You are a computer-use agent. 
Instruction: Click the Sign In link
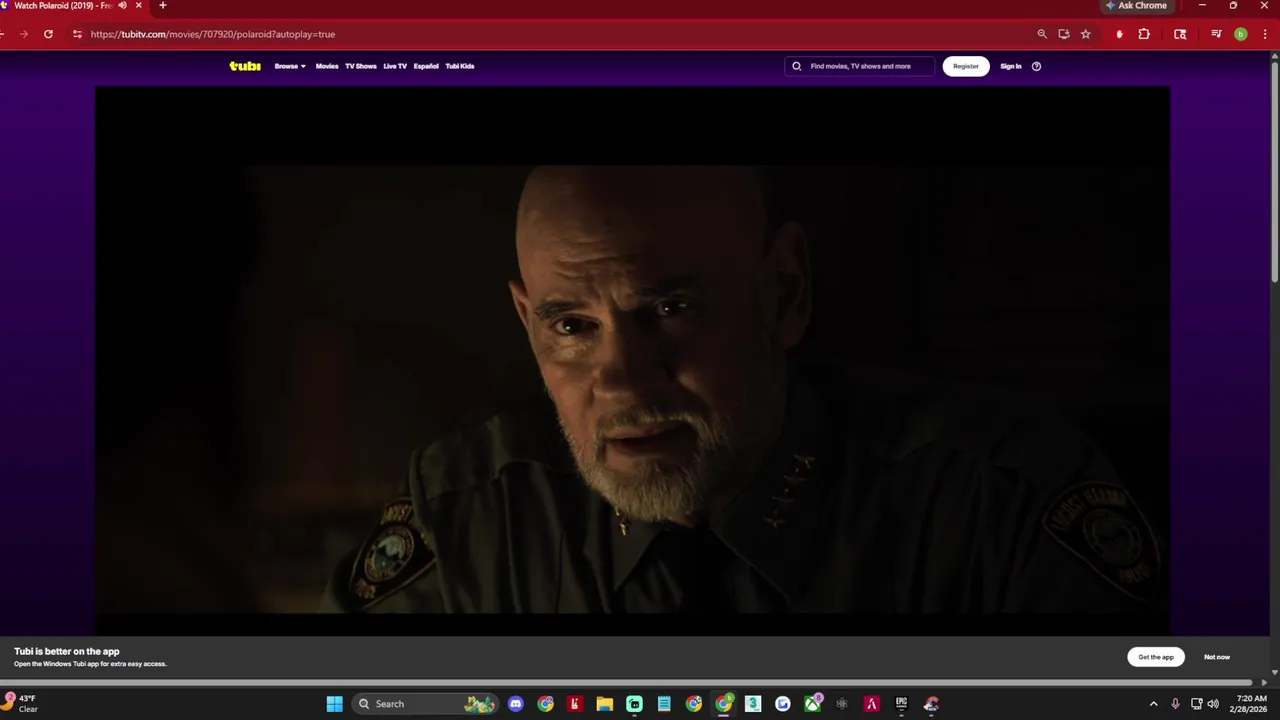[1011, 66]
